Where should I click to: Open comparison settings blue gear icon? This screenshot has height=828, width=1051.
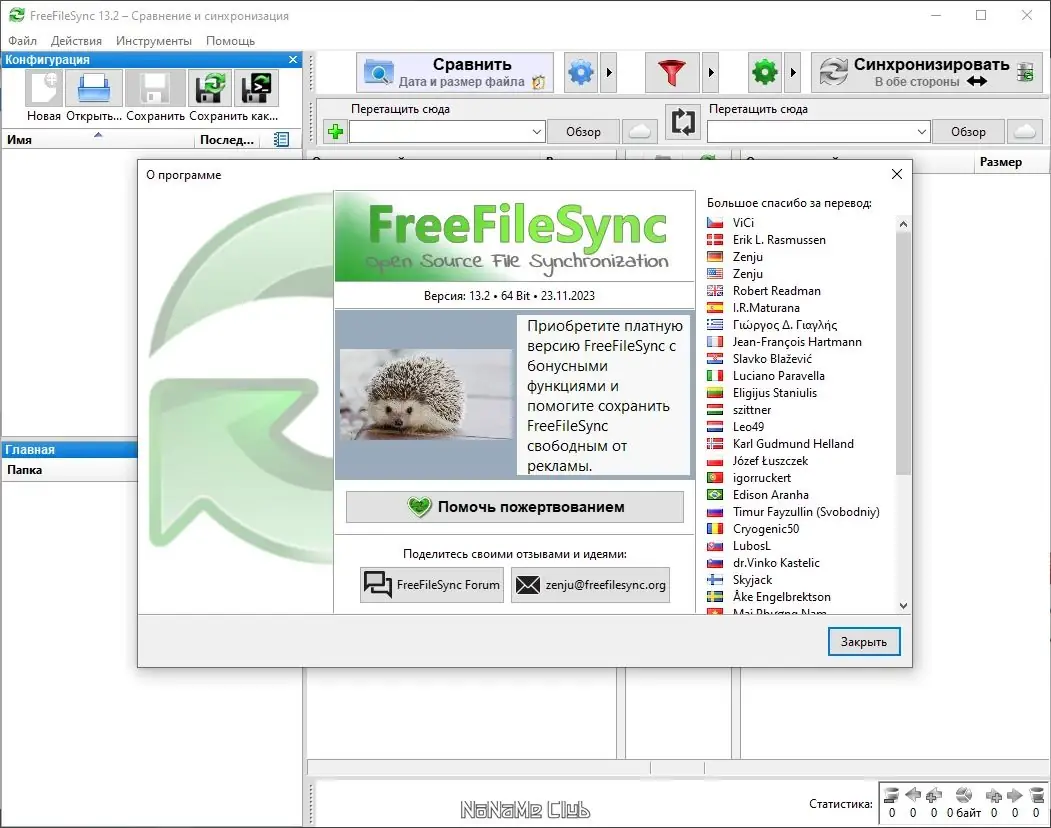click(580, 72)
